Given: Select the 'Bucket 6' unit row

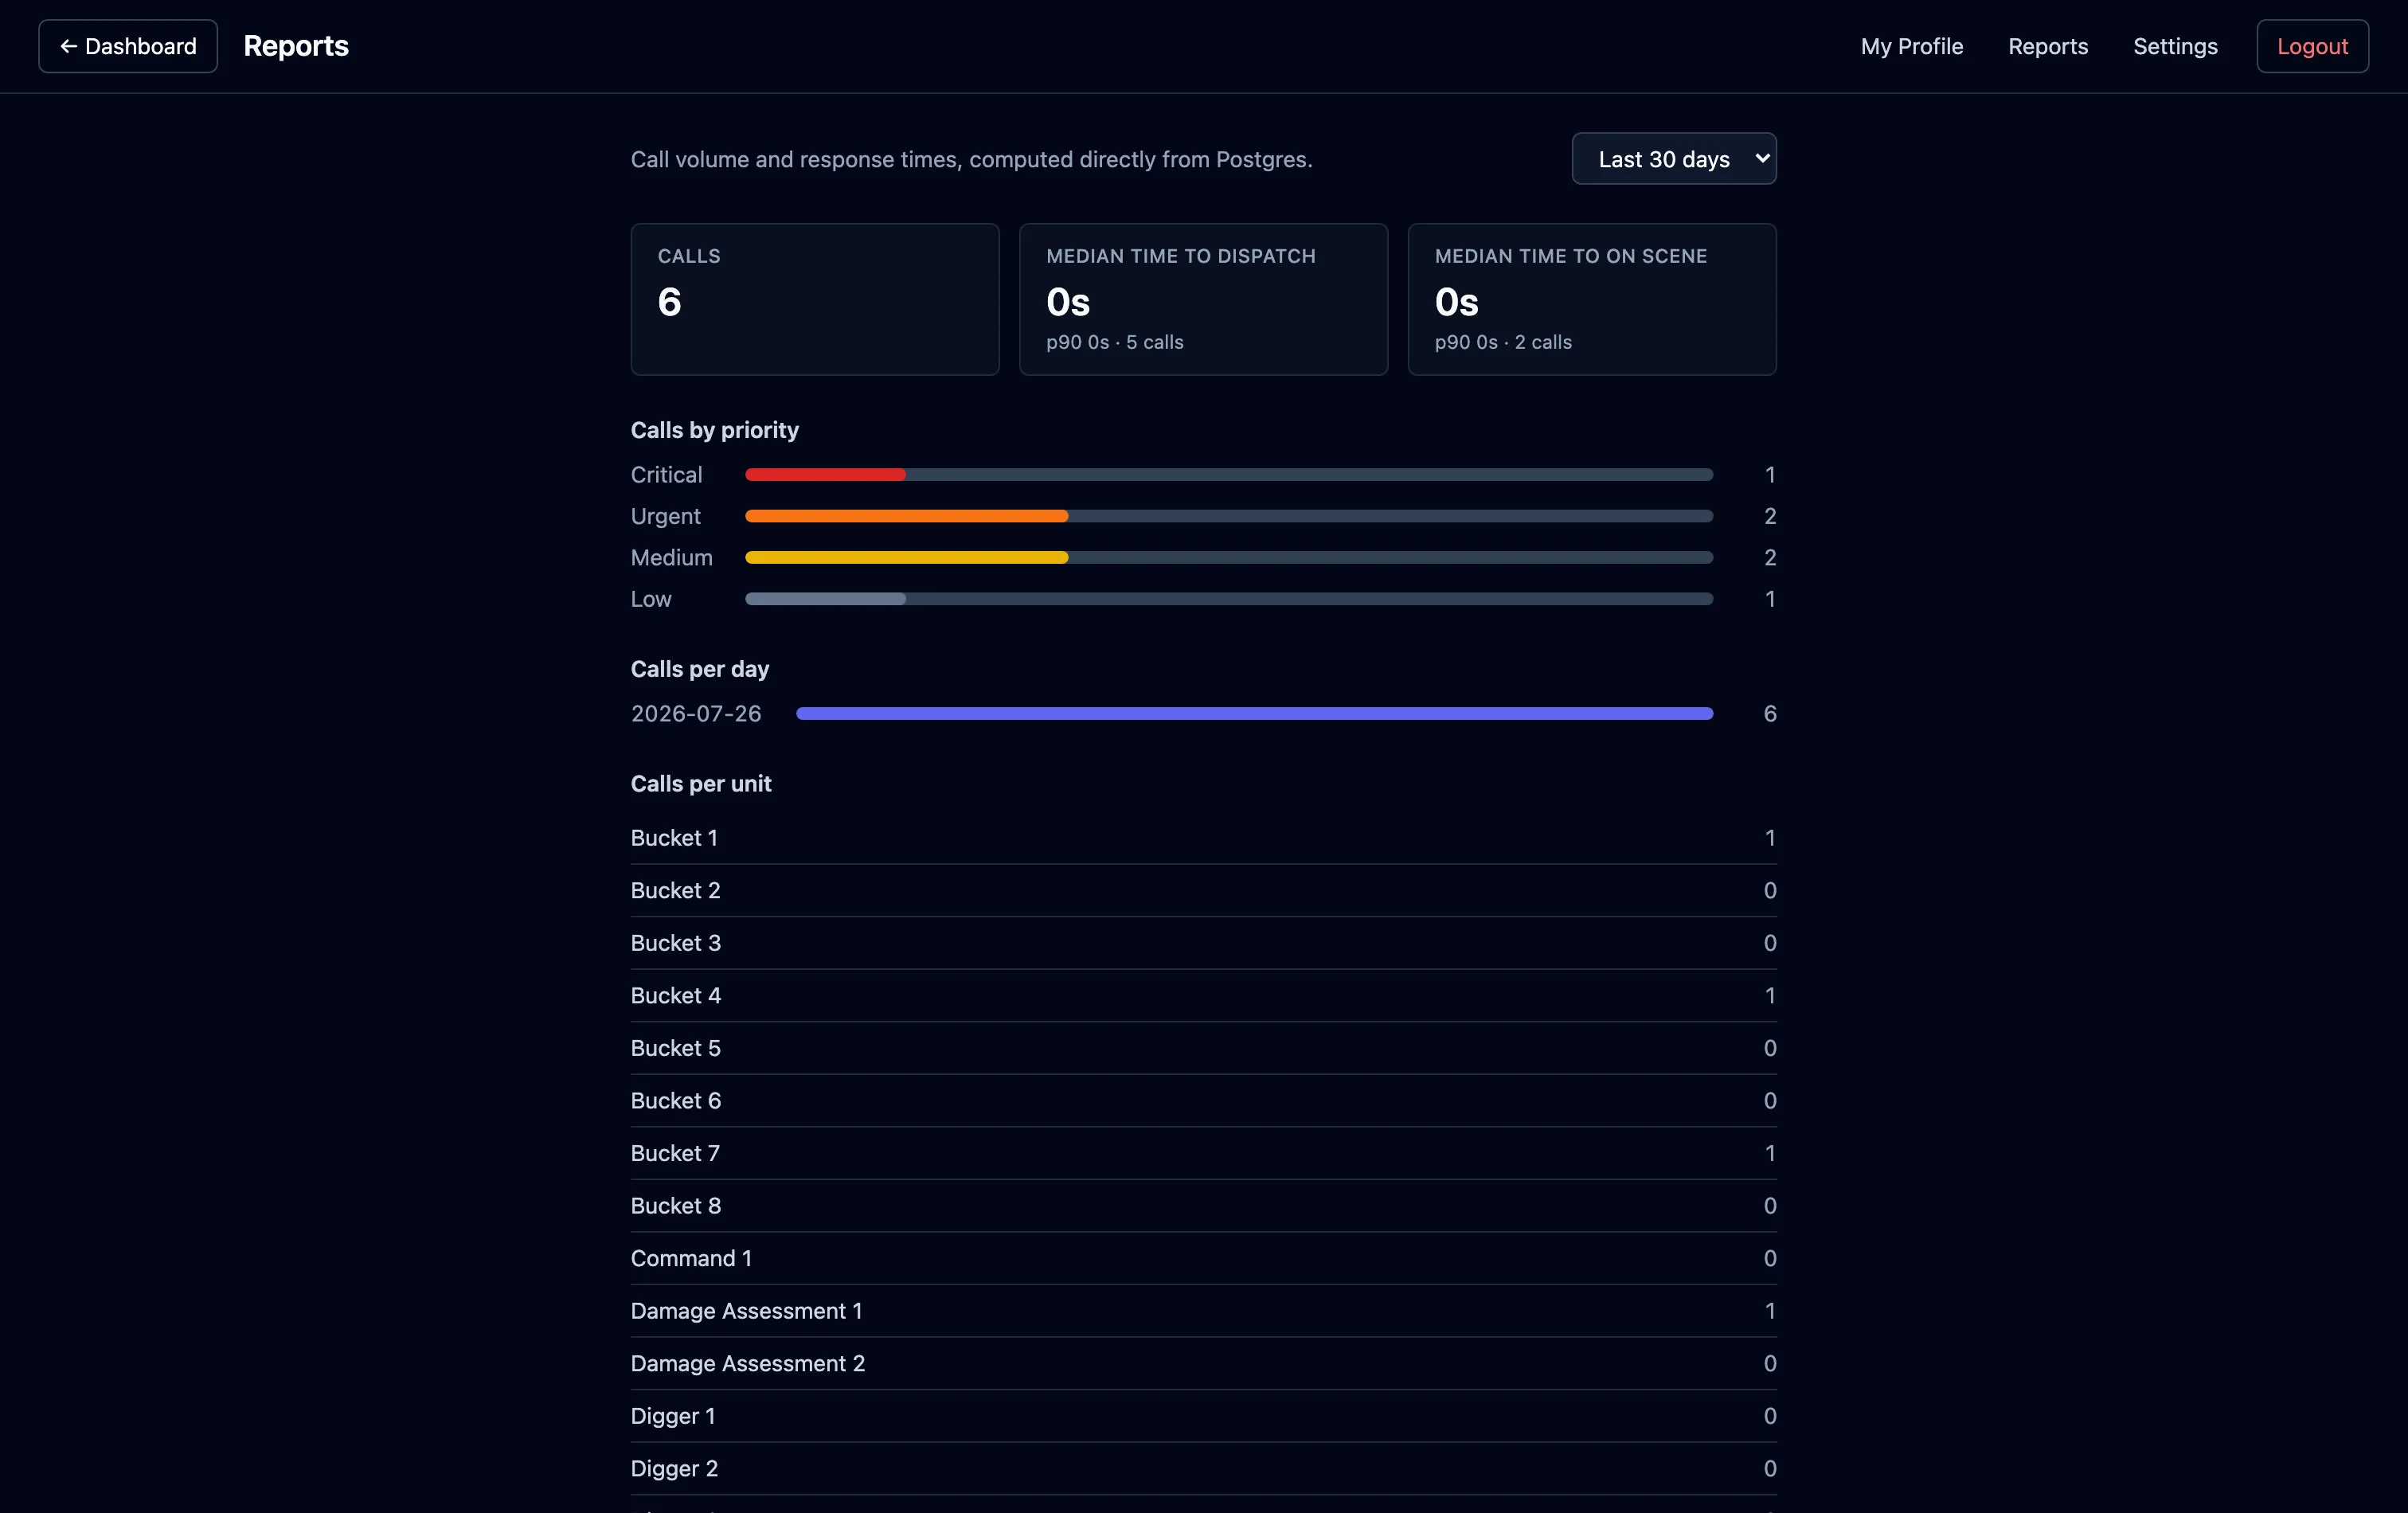Looking at the screenshot, I should coord(1203,1101).
